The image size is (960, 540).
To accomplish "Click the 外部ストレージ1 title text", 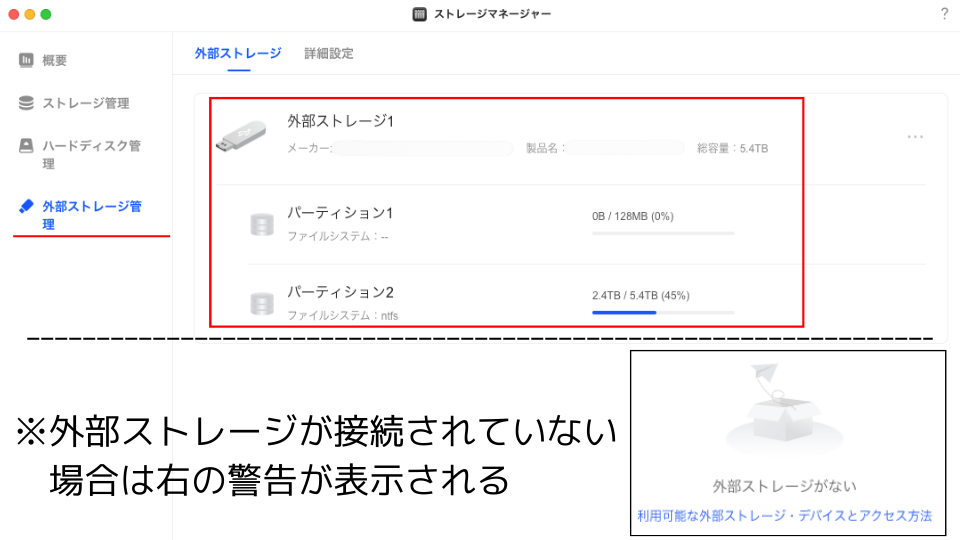I will tap(340, 121).
